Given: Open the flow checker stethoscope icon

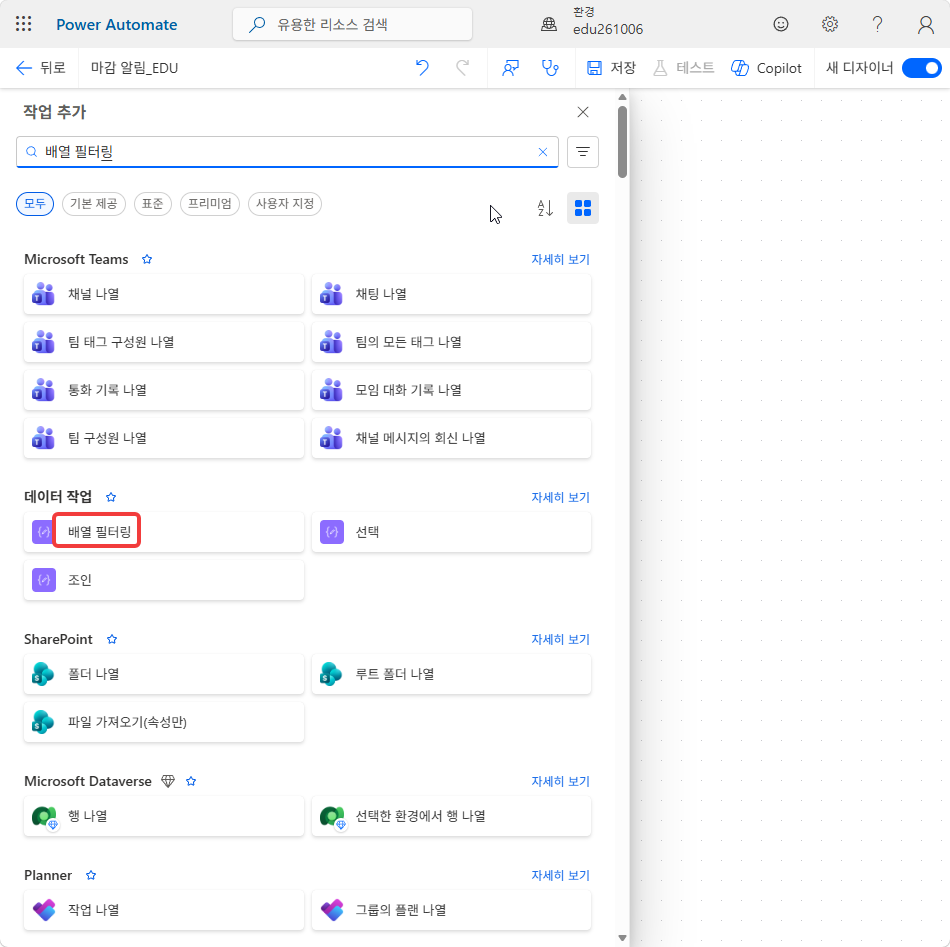Looking at the screenshot, I should tap(550, 68).
